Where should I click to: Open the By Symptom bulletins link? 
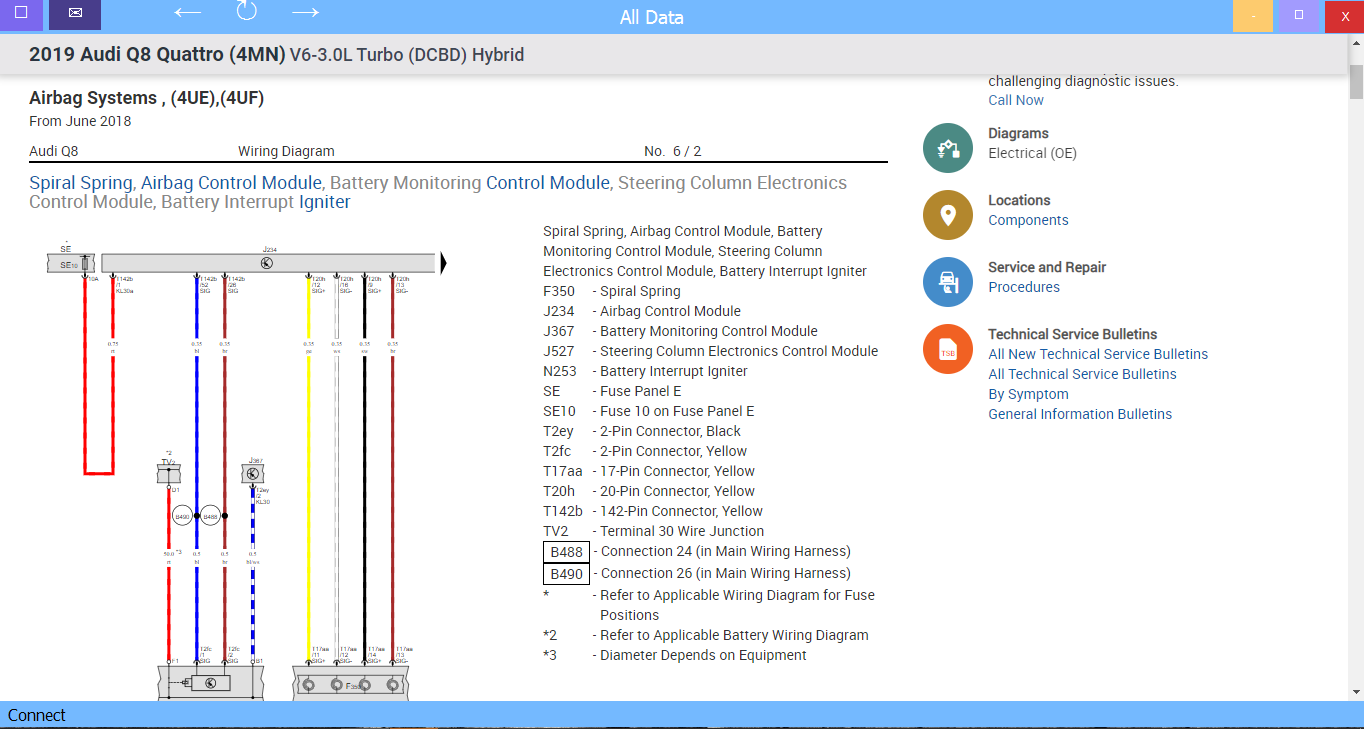pos(1028,394)
